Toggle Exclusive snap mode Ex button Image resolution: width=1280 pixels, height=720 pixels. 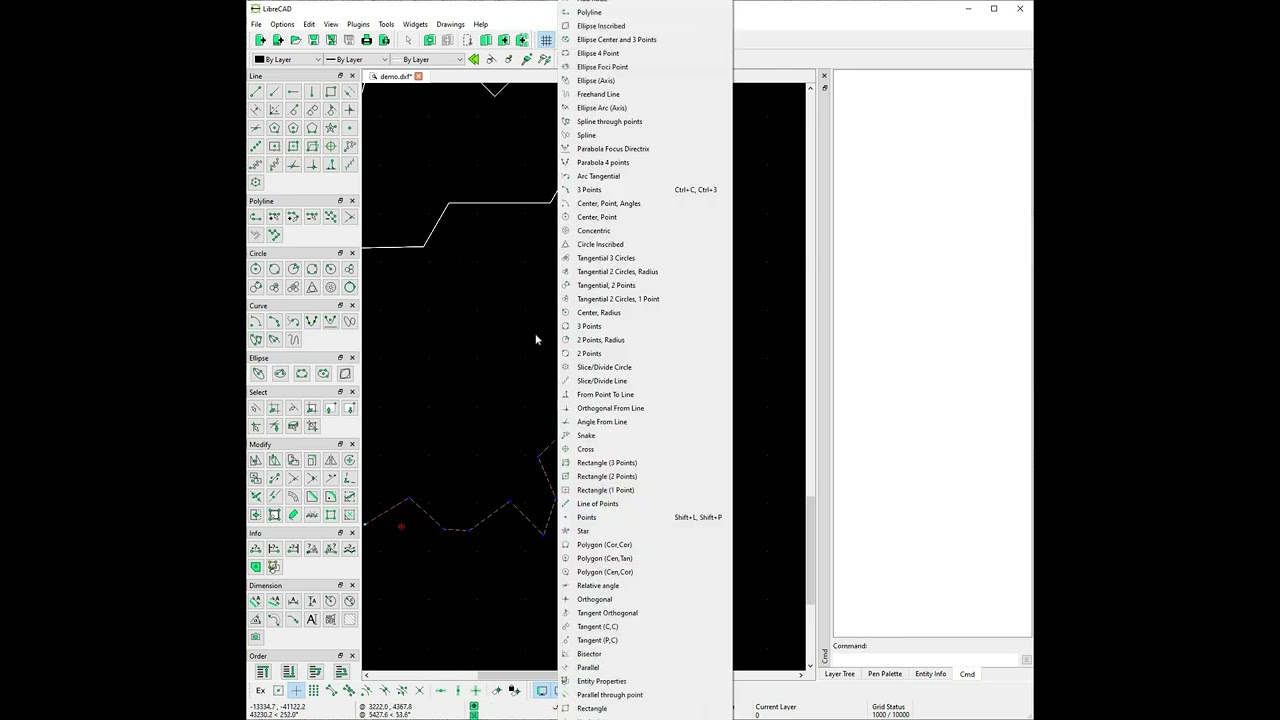coord(260,690)
